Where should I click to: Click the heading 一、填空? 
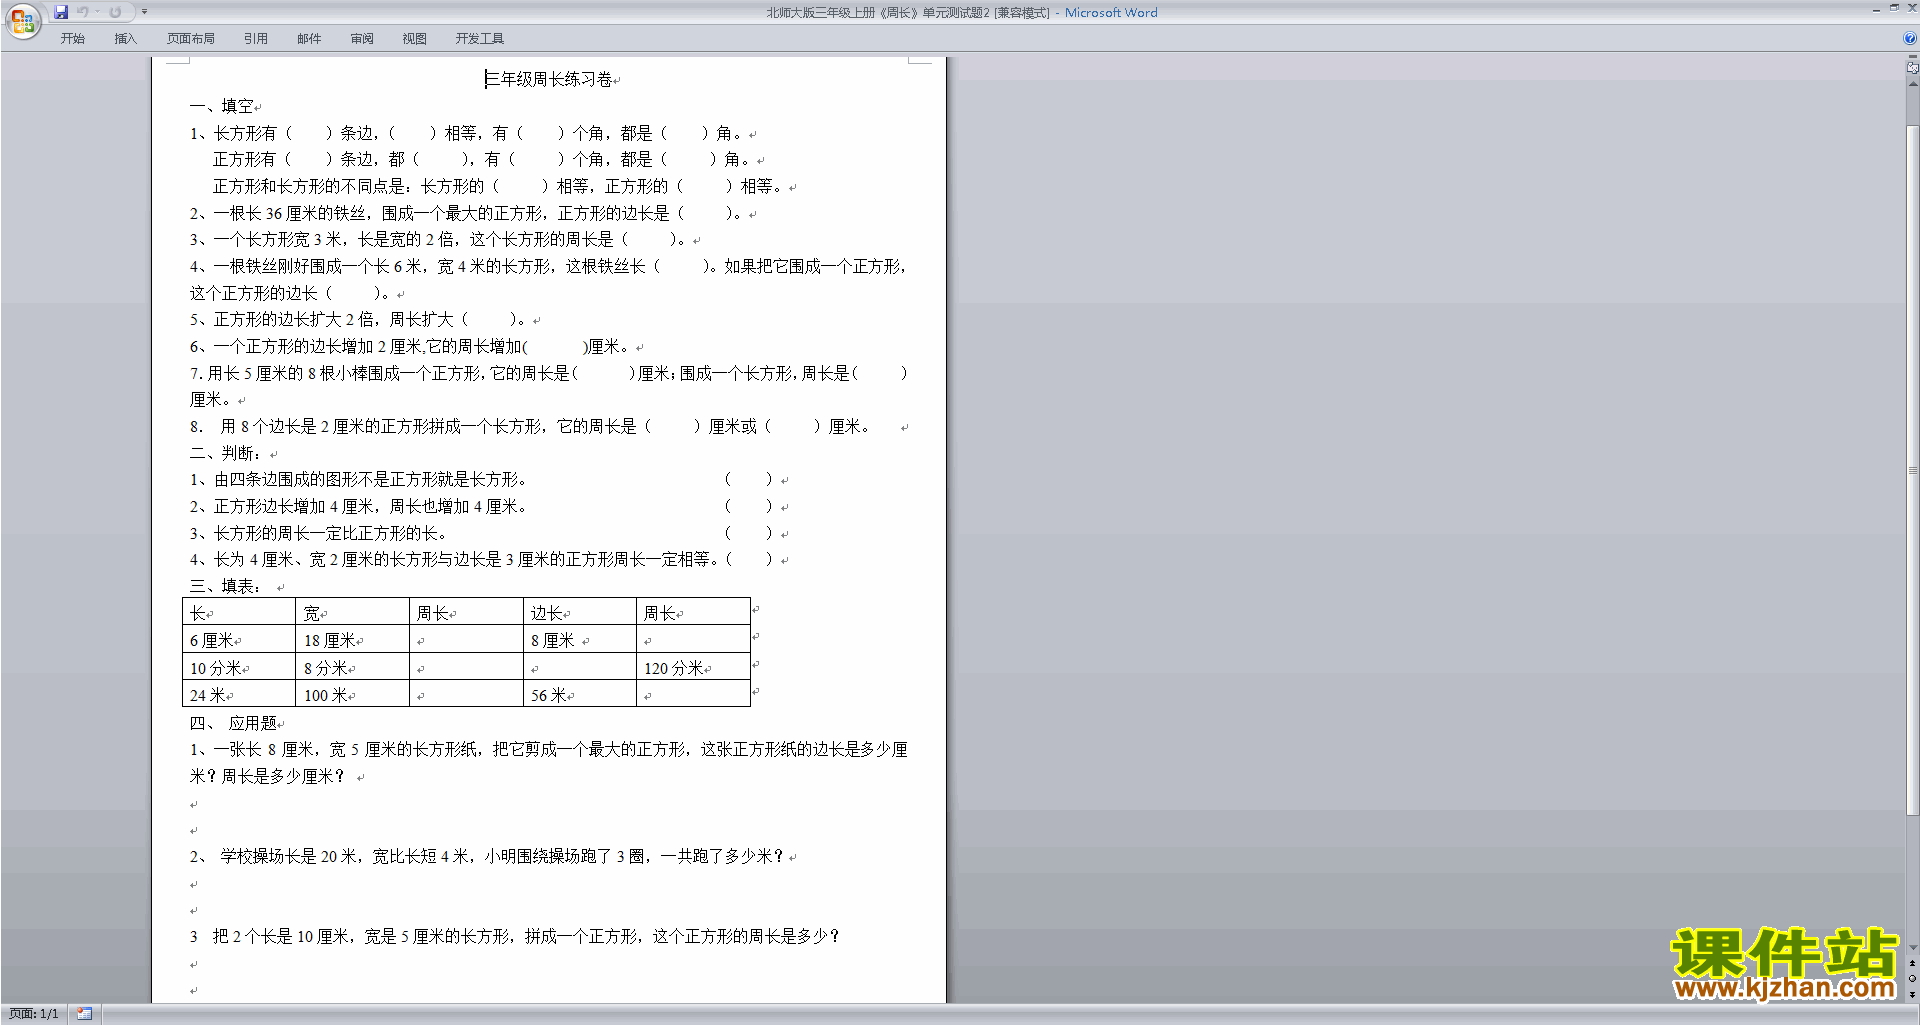pyautogui.click(x=221, y=106)
